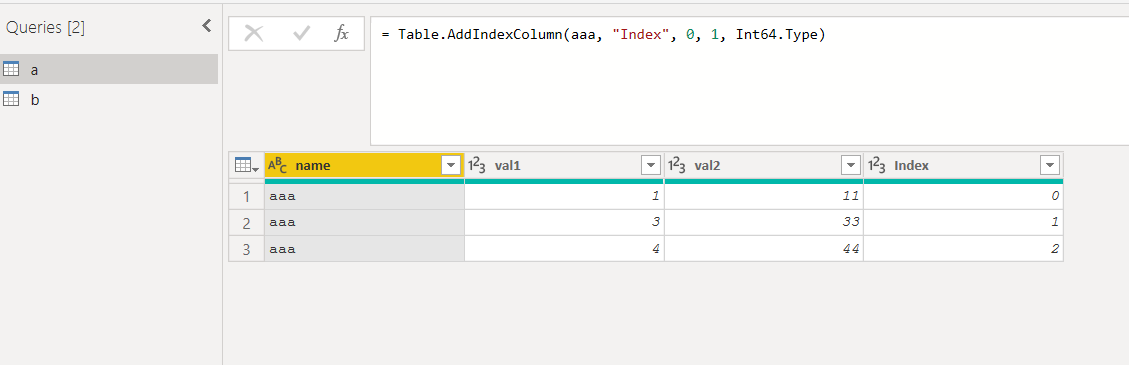Image resolution: width=1129 pixels, height=365 pixels.
Task: Confirm formula with checkmark icon
Action: 301,33
